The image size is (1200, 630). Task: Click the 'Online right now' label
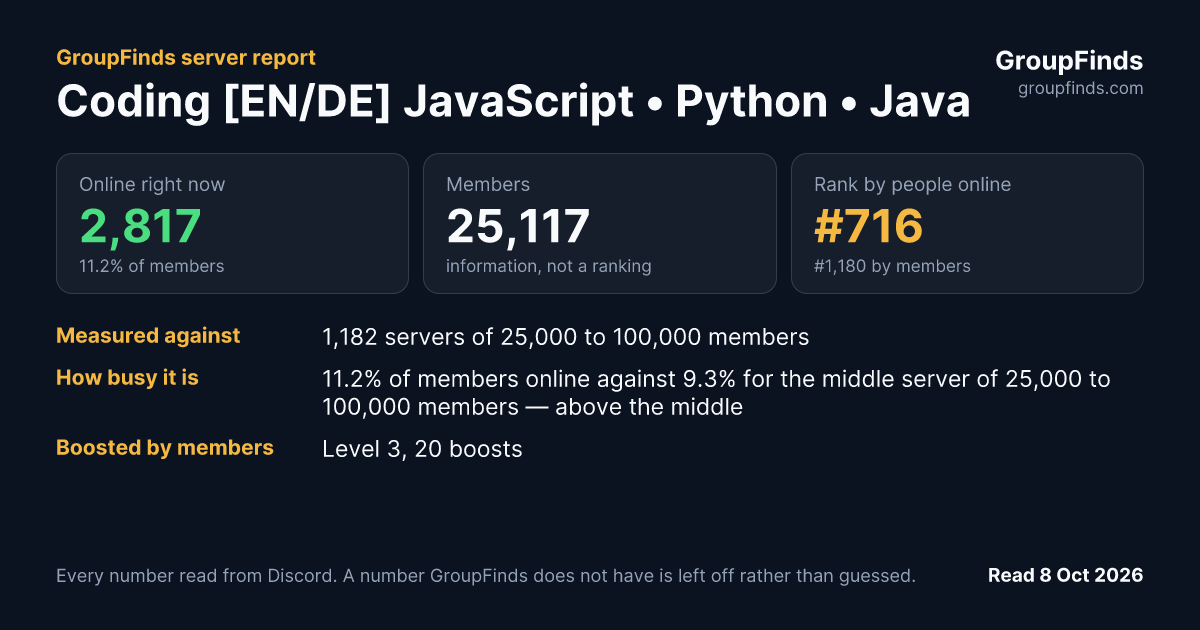[x=152, y=184]
